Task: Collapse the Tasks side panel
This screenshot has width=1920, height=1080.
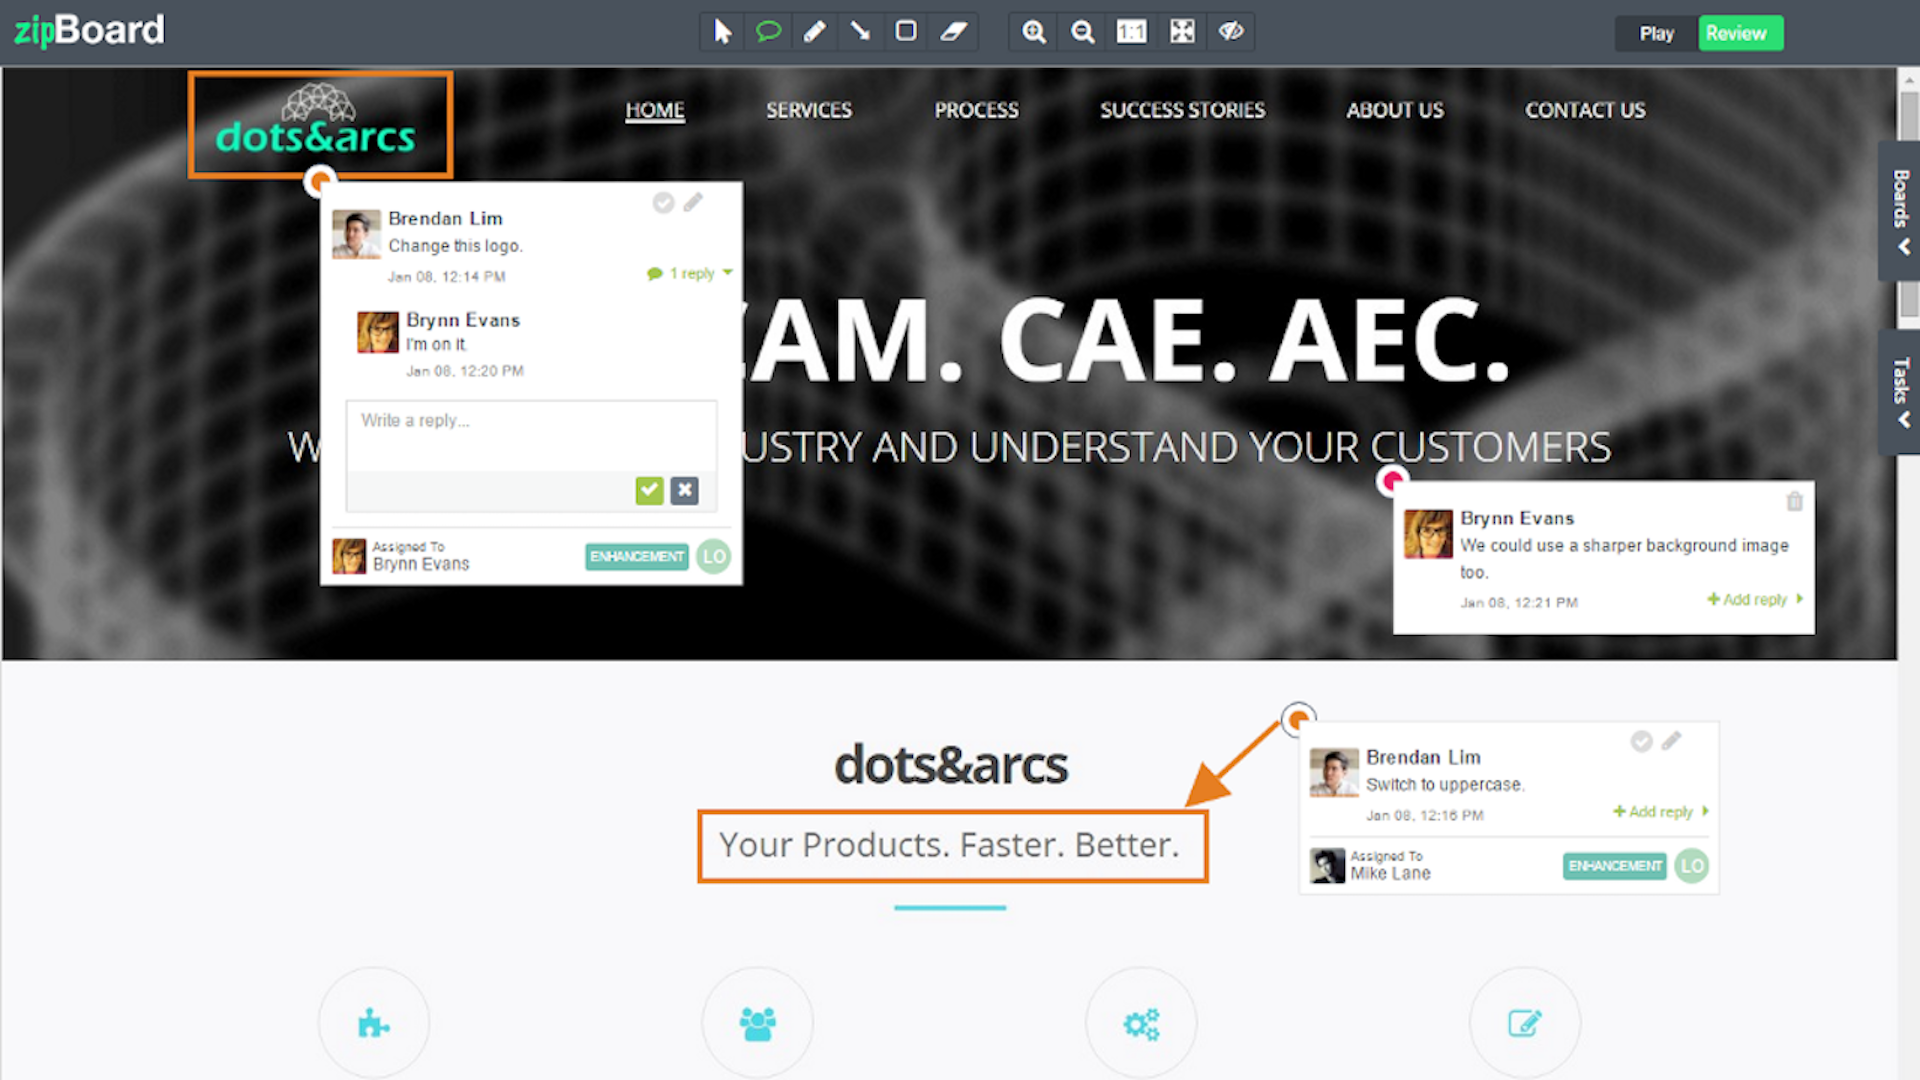Action: click(x=1899, y=388)
